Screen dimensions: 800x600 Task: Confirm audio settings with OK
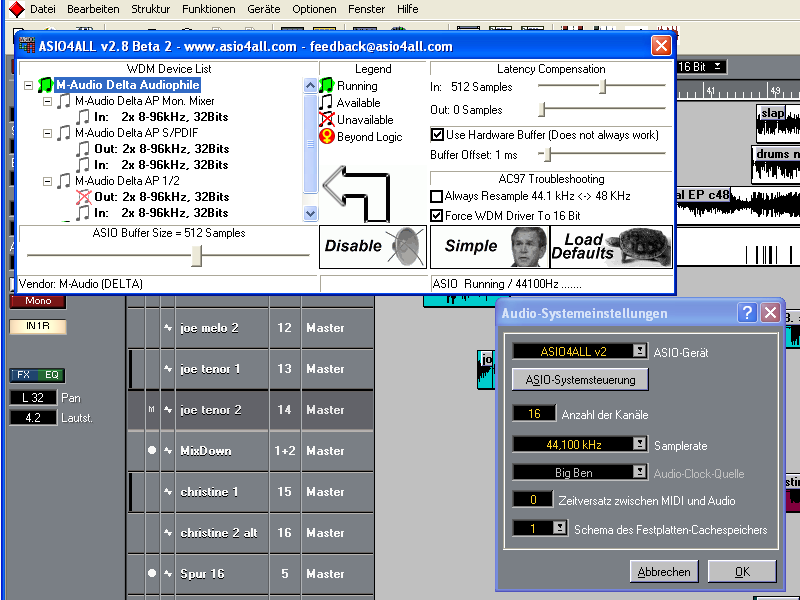pyautogui.click(x=742, y=572)
